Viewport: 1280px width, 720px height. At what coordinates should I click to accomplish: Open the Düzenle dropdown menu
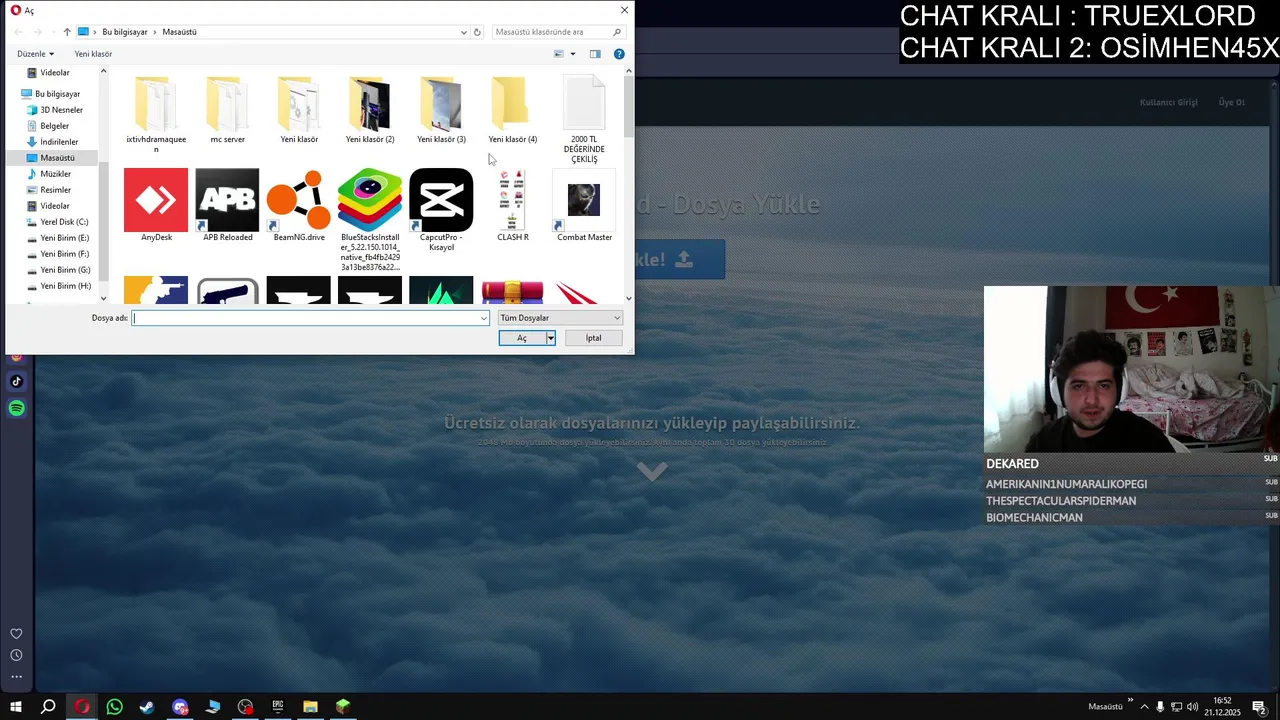(36, 54)
